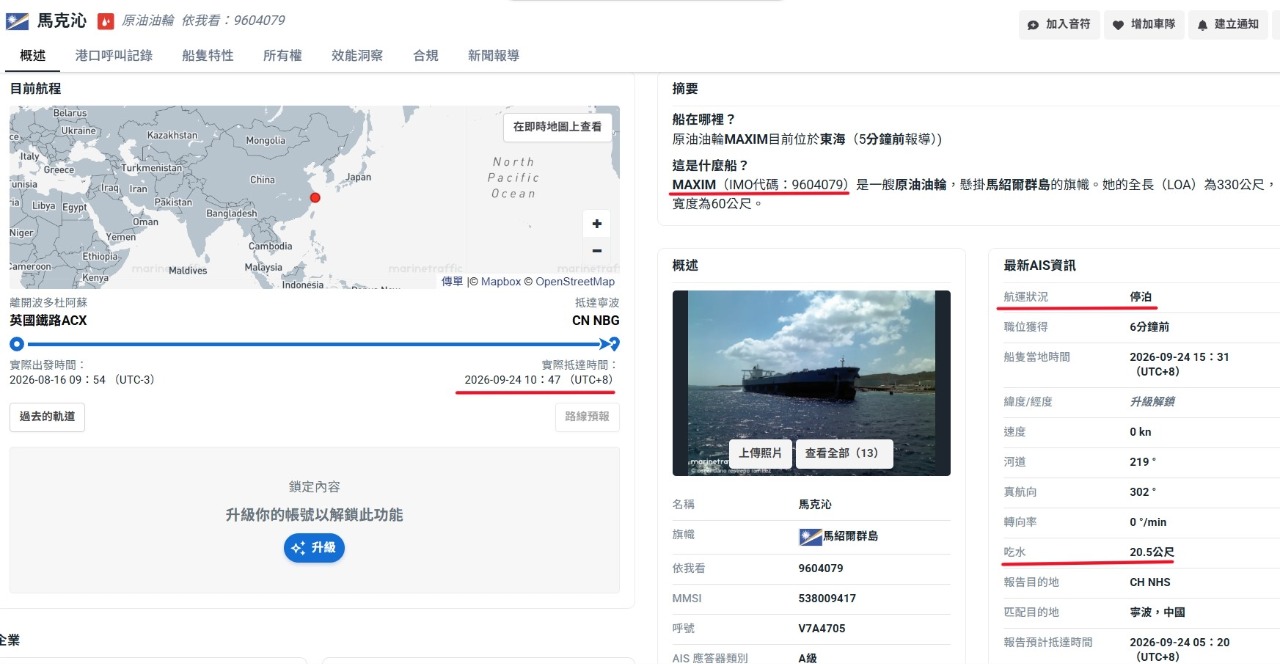Click 在即時地圖上查看 button on map
Screen dimensions: 1280x664
tap(558, 127)
